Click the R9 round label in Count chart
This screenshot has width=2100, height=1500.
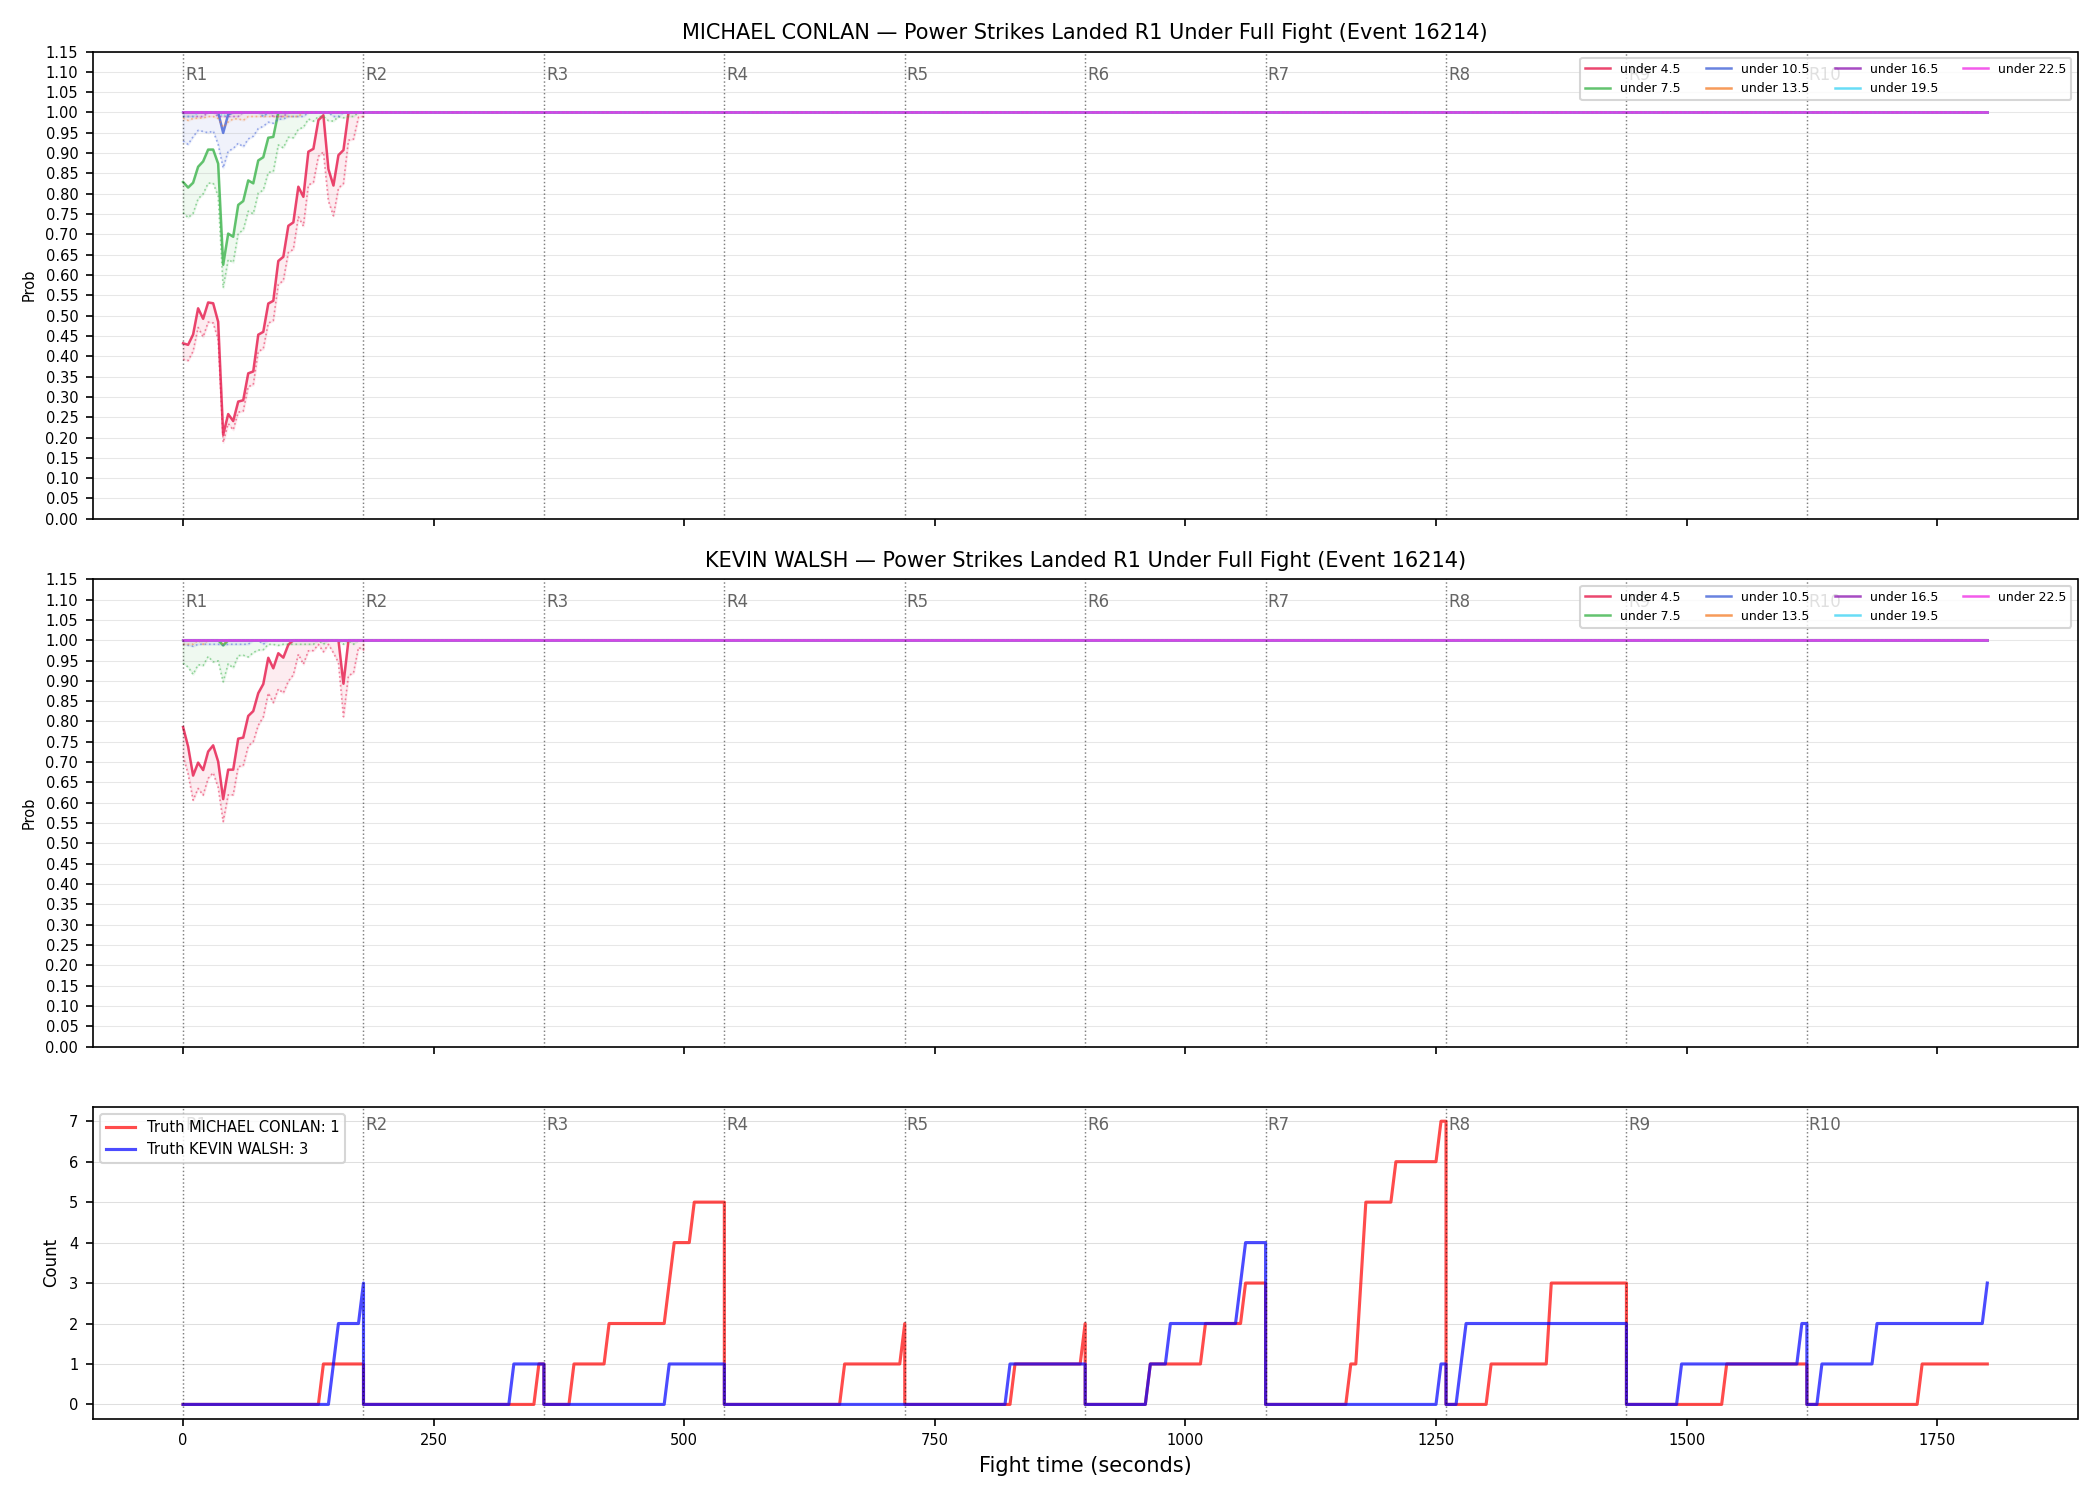(x=1639, y=1124)
